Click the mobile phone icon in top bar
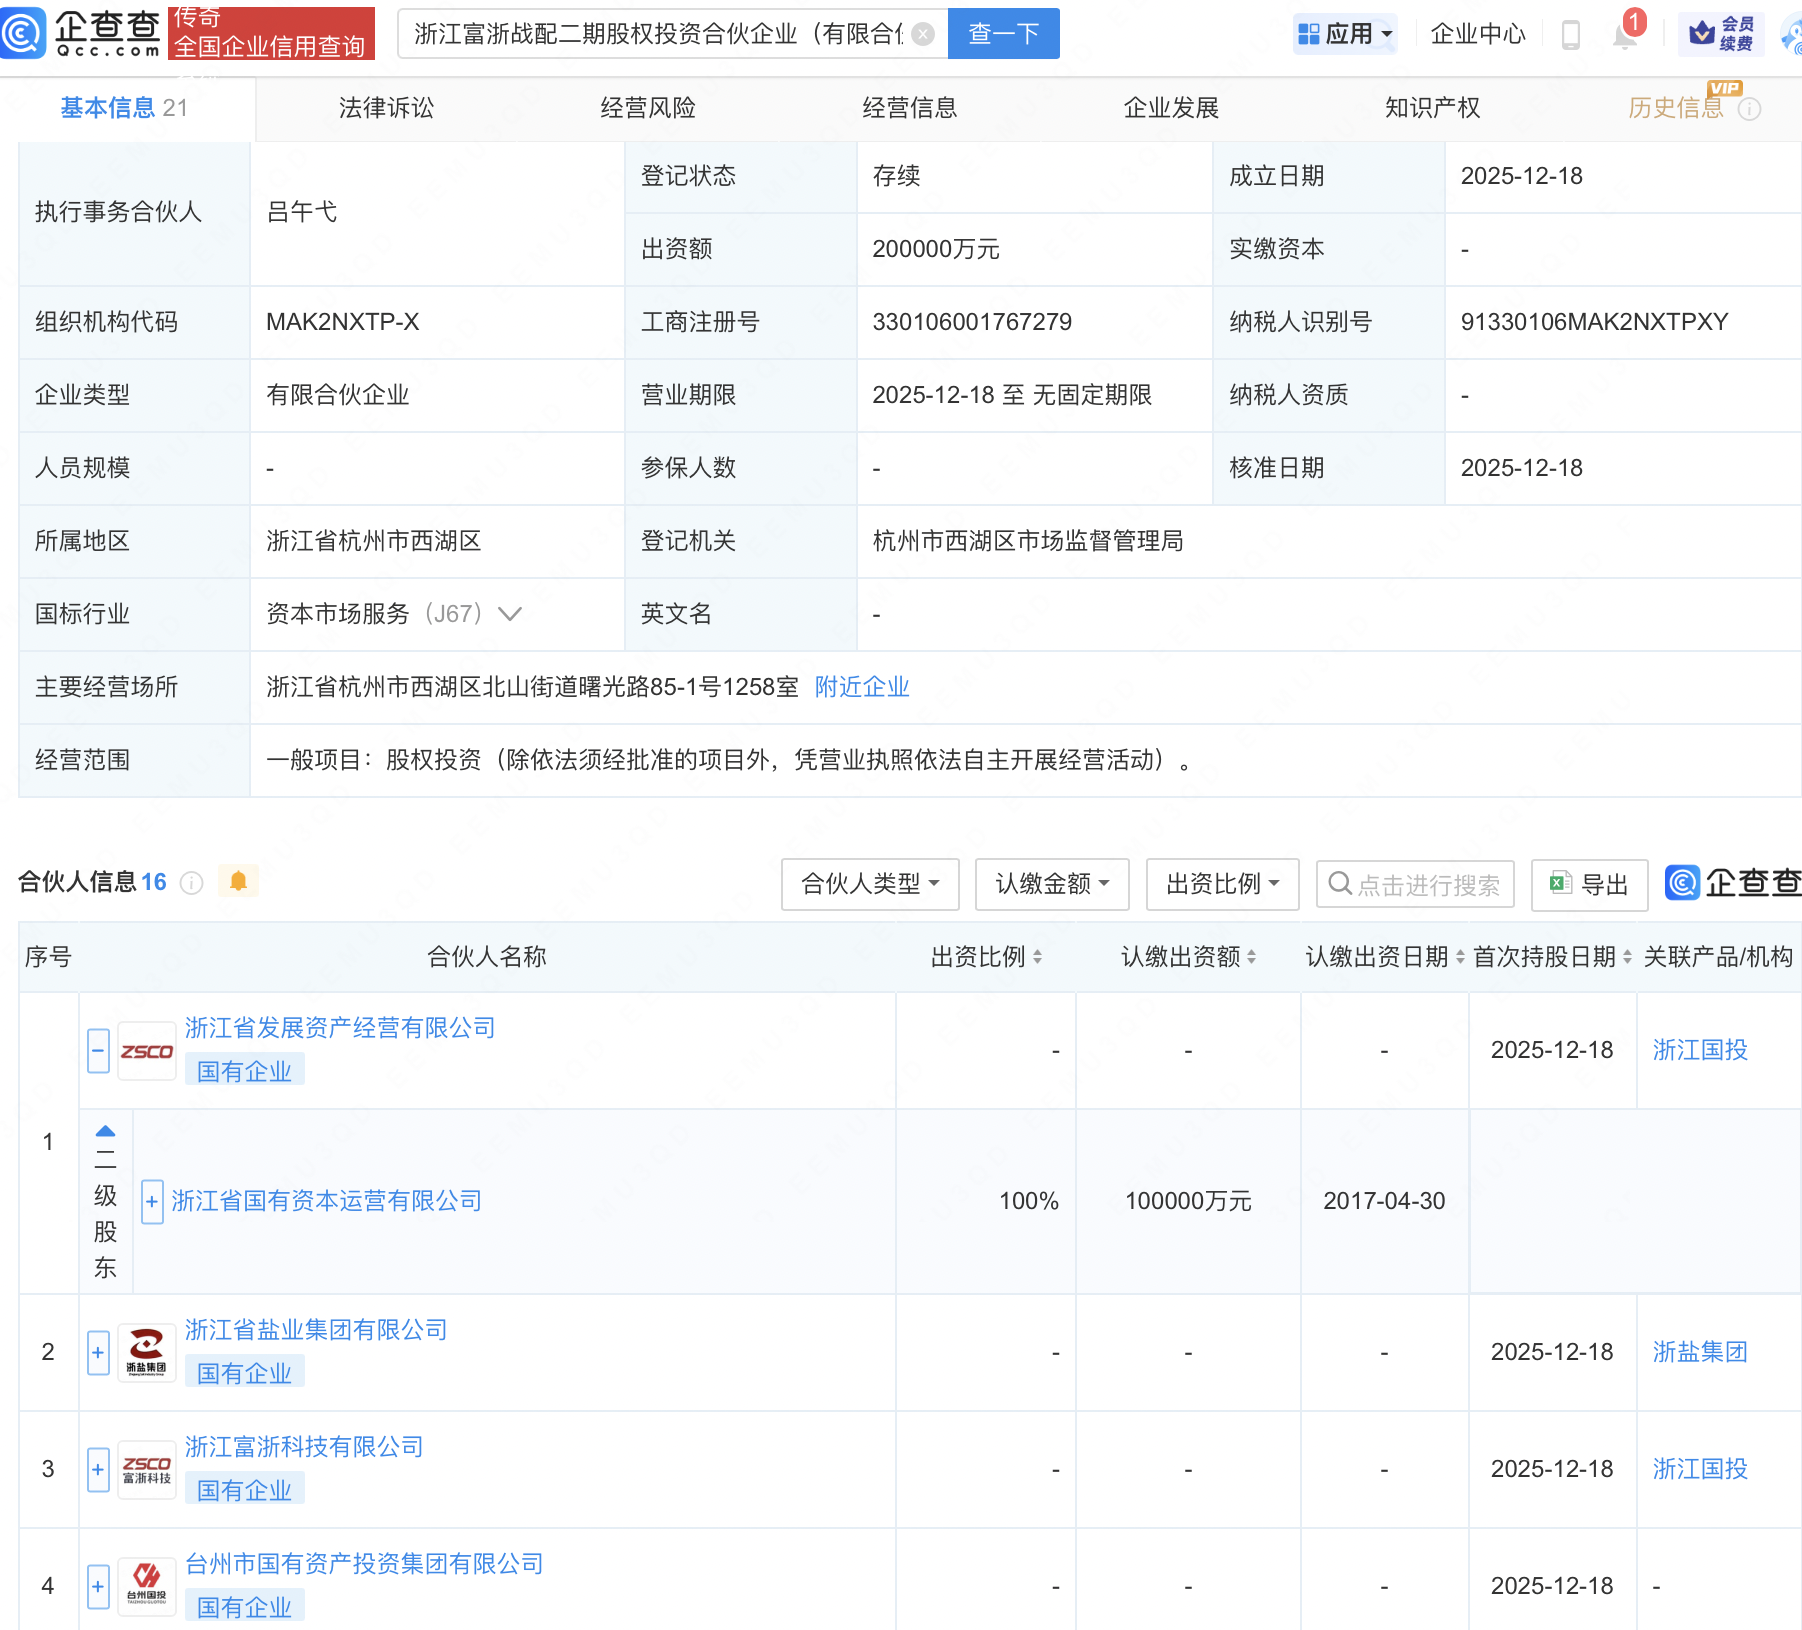 1571,33
